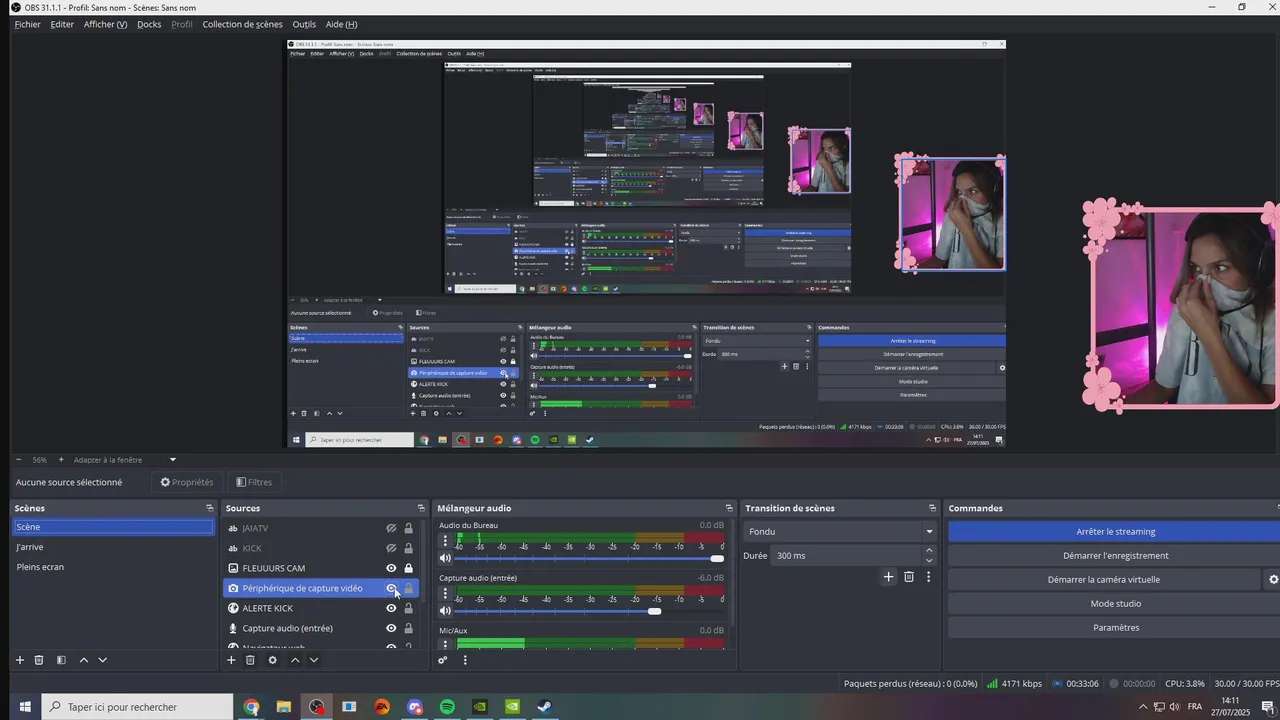Viewport: 1280px width, 720px height.
Task: Move the source up in Sources list
Action: pos(295,660)
